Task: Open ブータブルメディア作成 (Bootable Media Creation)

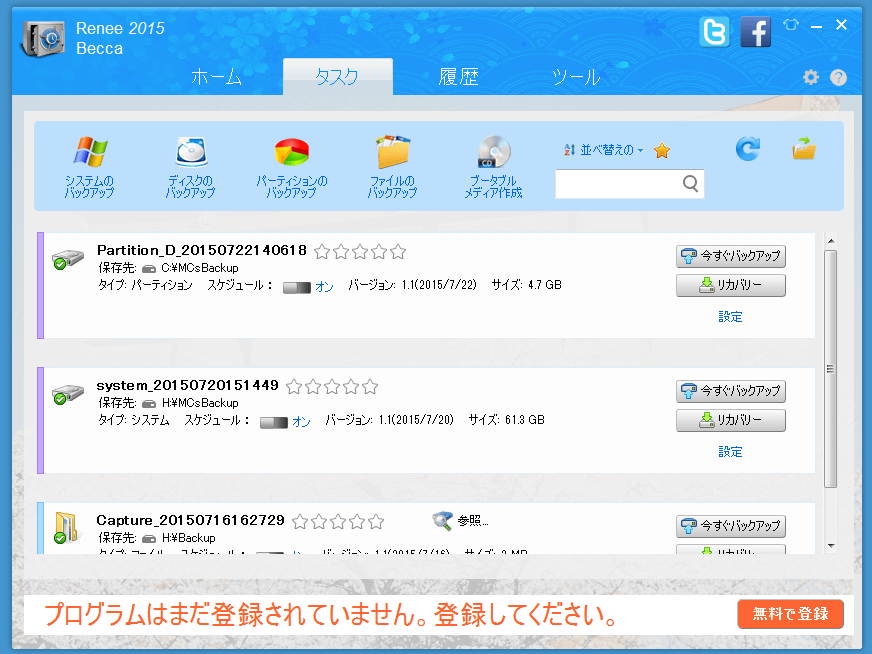Action: [x=493, y=167]
